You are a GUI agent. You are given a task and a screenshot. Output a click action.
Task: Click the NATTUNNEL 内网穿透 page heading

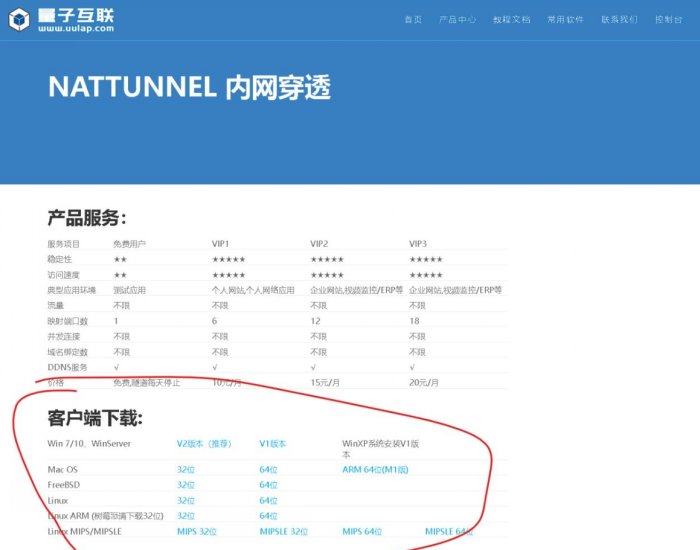click(189, 87)
